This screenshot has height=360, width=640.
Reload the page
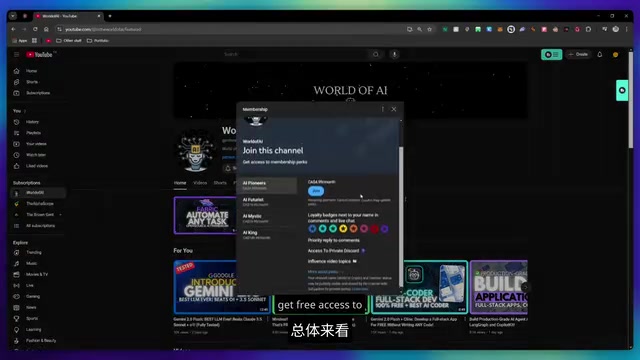click(x=35, y=29)
